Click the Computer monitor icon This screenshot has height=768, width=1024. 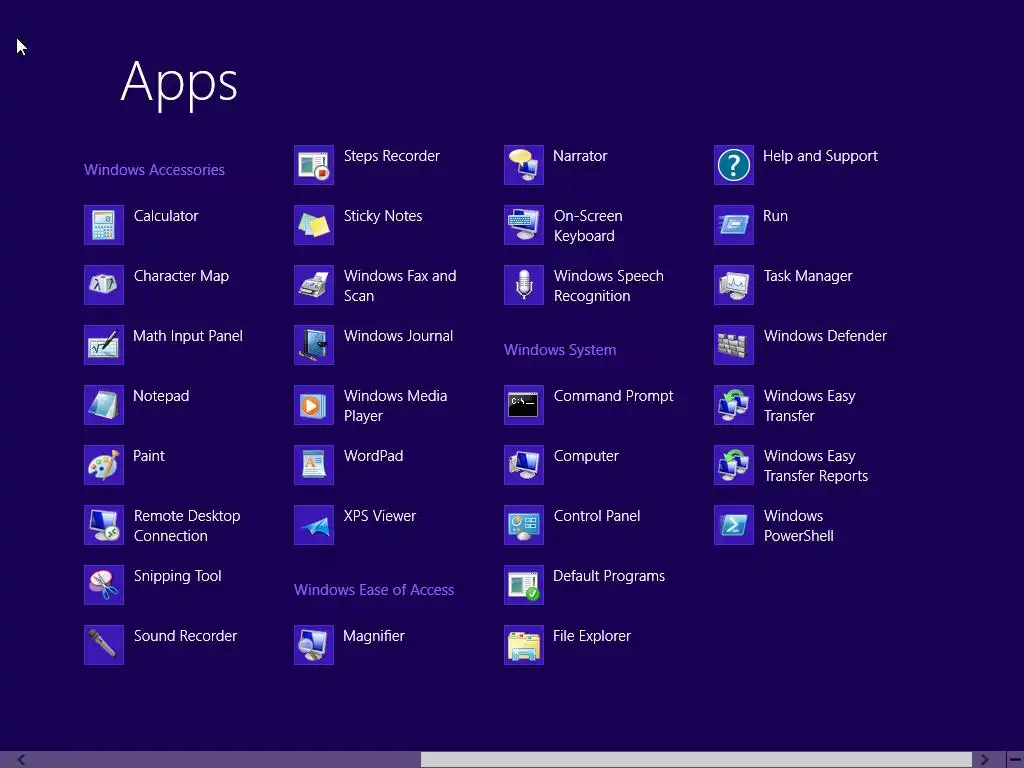coord(524,465)
